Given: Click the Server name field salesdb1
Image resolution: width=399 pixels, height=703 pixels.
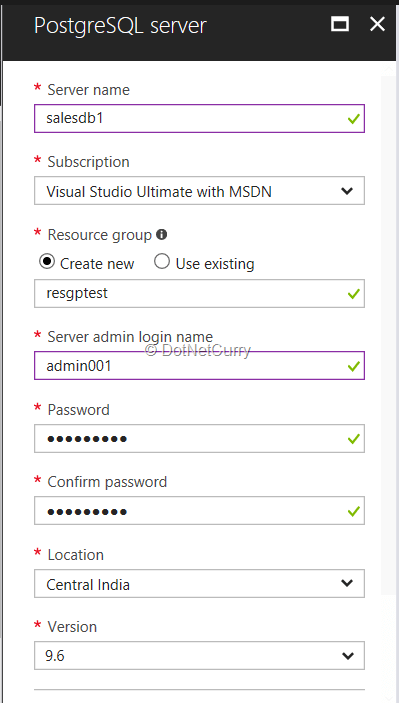Looking at the screenshot, I should pyautogui.click(x=200, y=118).
